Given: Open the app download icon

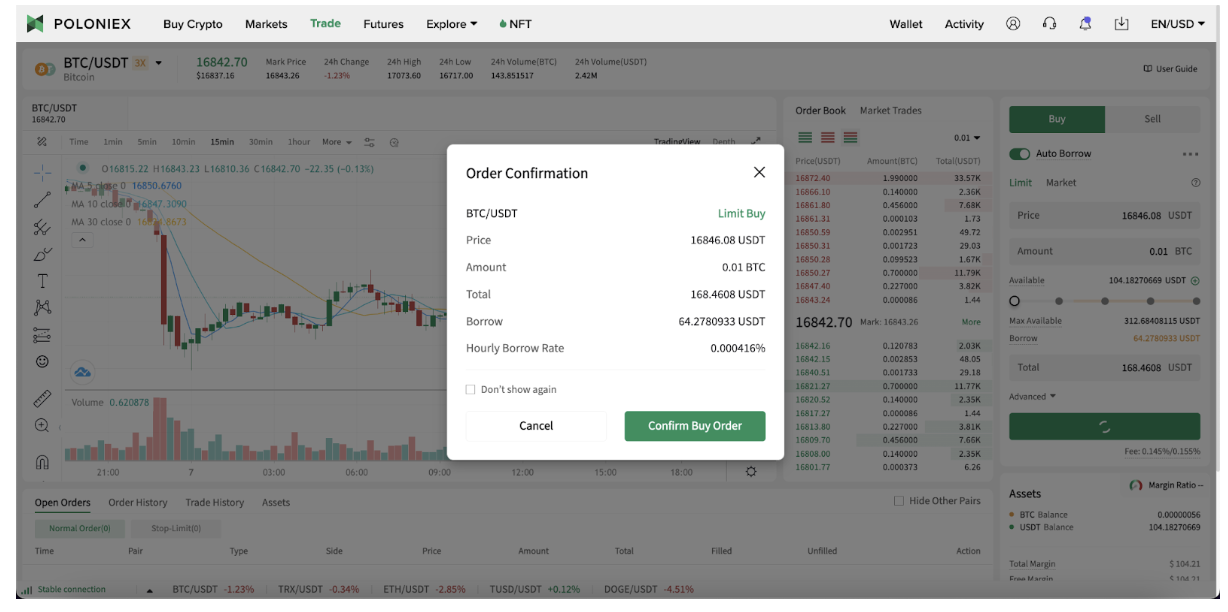Looking at the screenshot, I should pos(1121,24).
